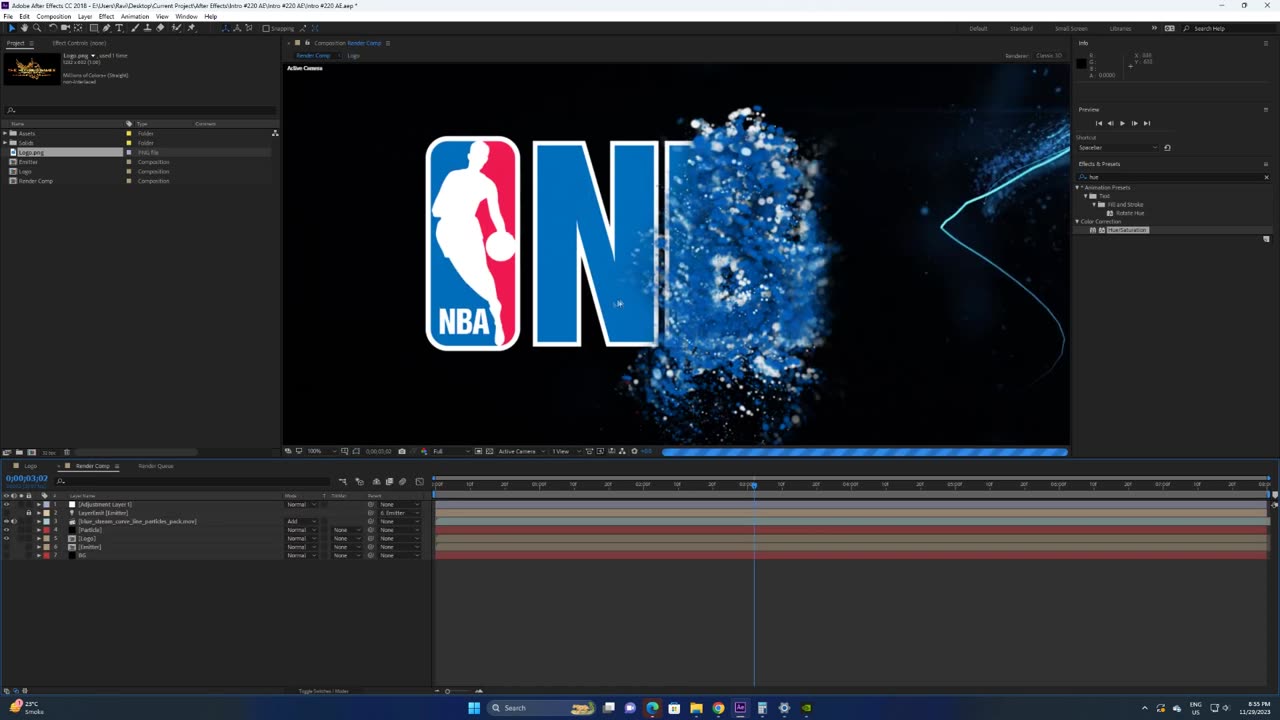Select the Brush tool
The image size is (1280, 720).
point(135,28)
